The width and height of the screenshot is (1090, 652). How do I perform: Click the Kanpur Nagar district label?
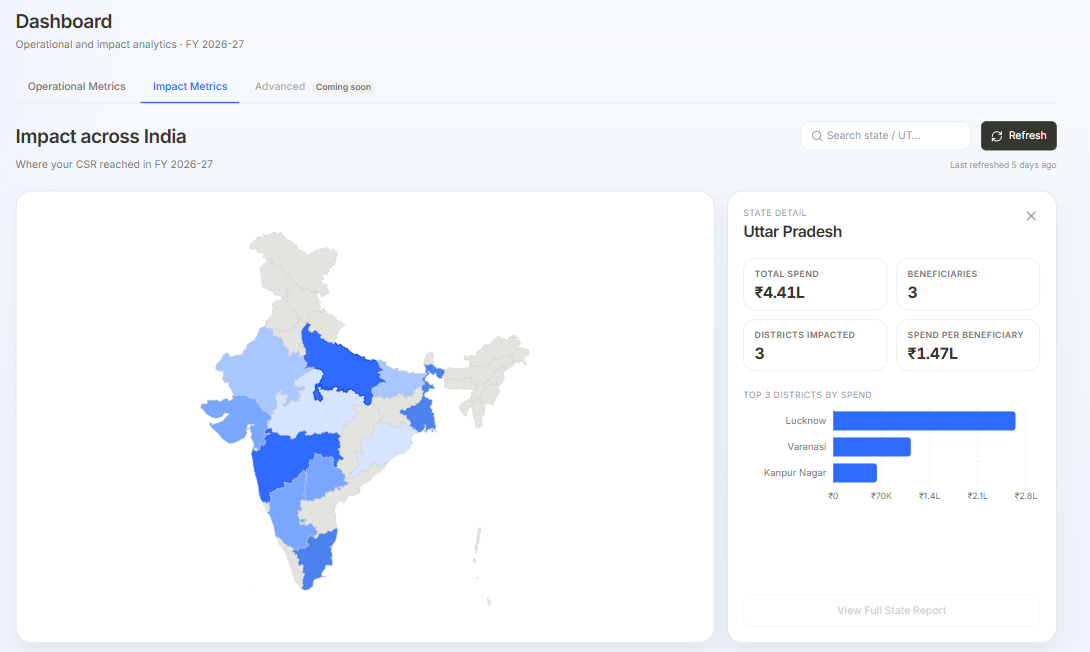tap(795, 473)
